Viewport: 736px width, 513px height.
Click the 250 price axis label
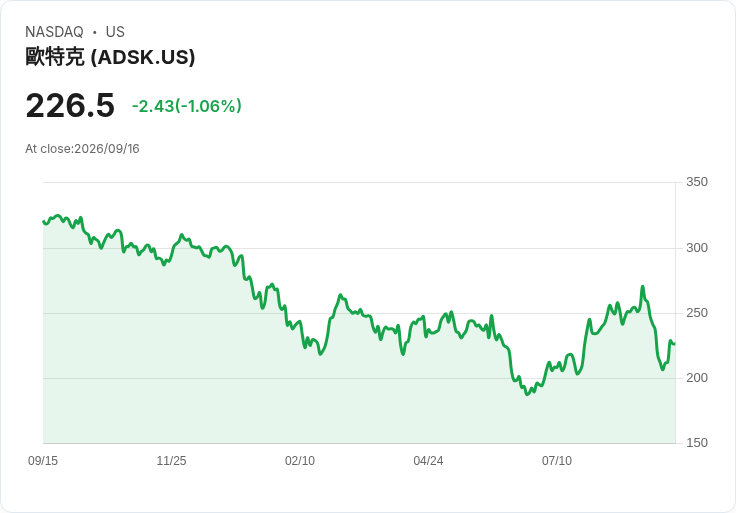click(x=697, y=313)
